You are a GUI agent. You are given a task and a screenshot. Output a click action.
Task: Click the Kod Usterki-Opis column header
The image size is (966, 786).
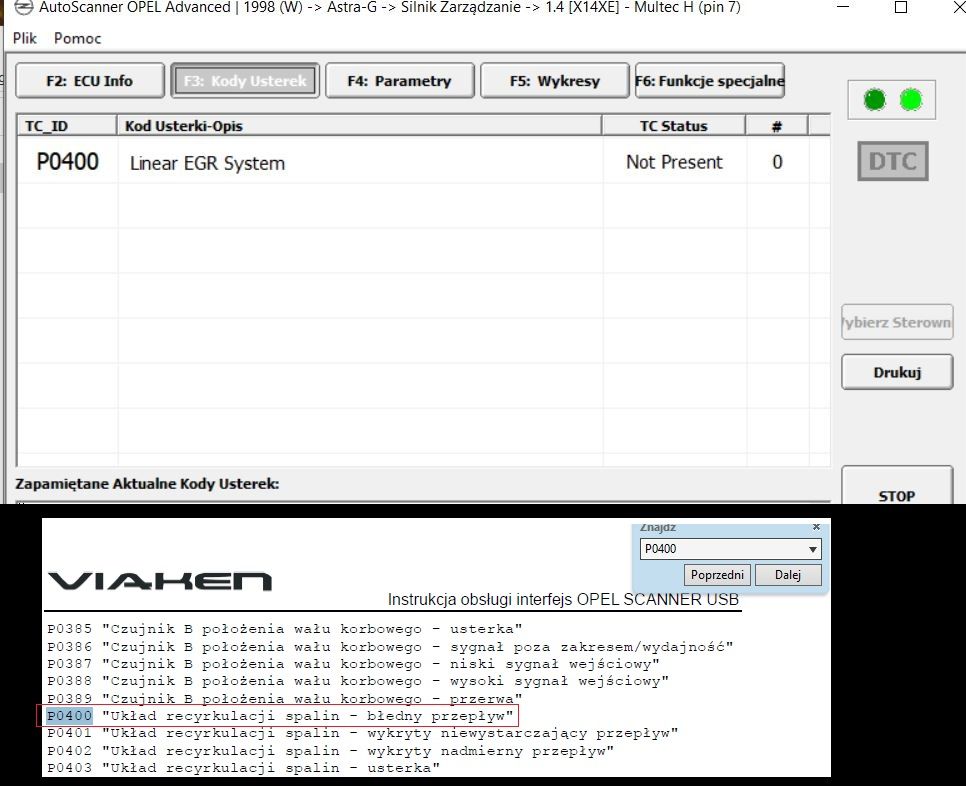point(359,126)
